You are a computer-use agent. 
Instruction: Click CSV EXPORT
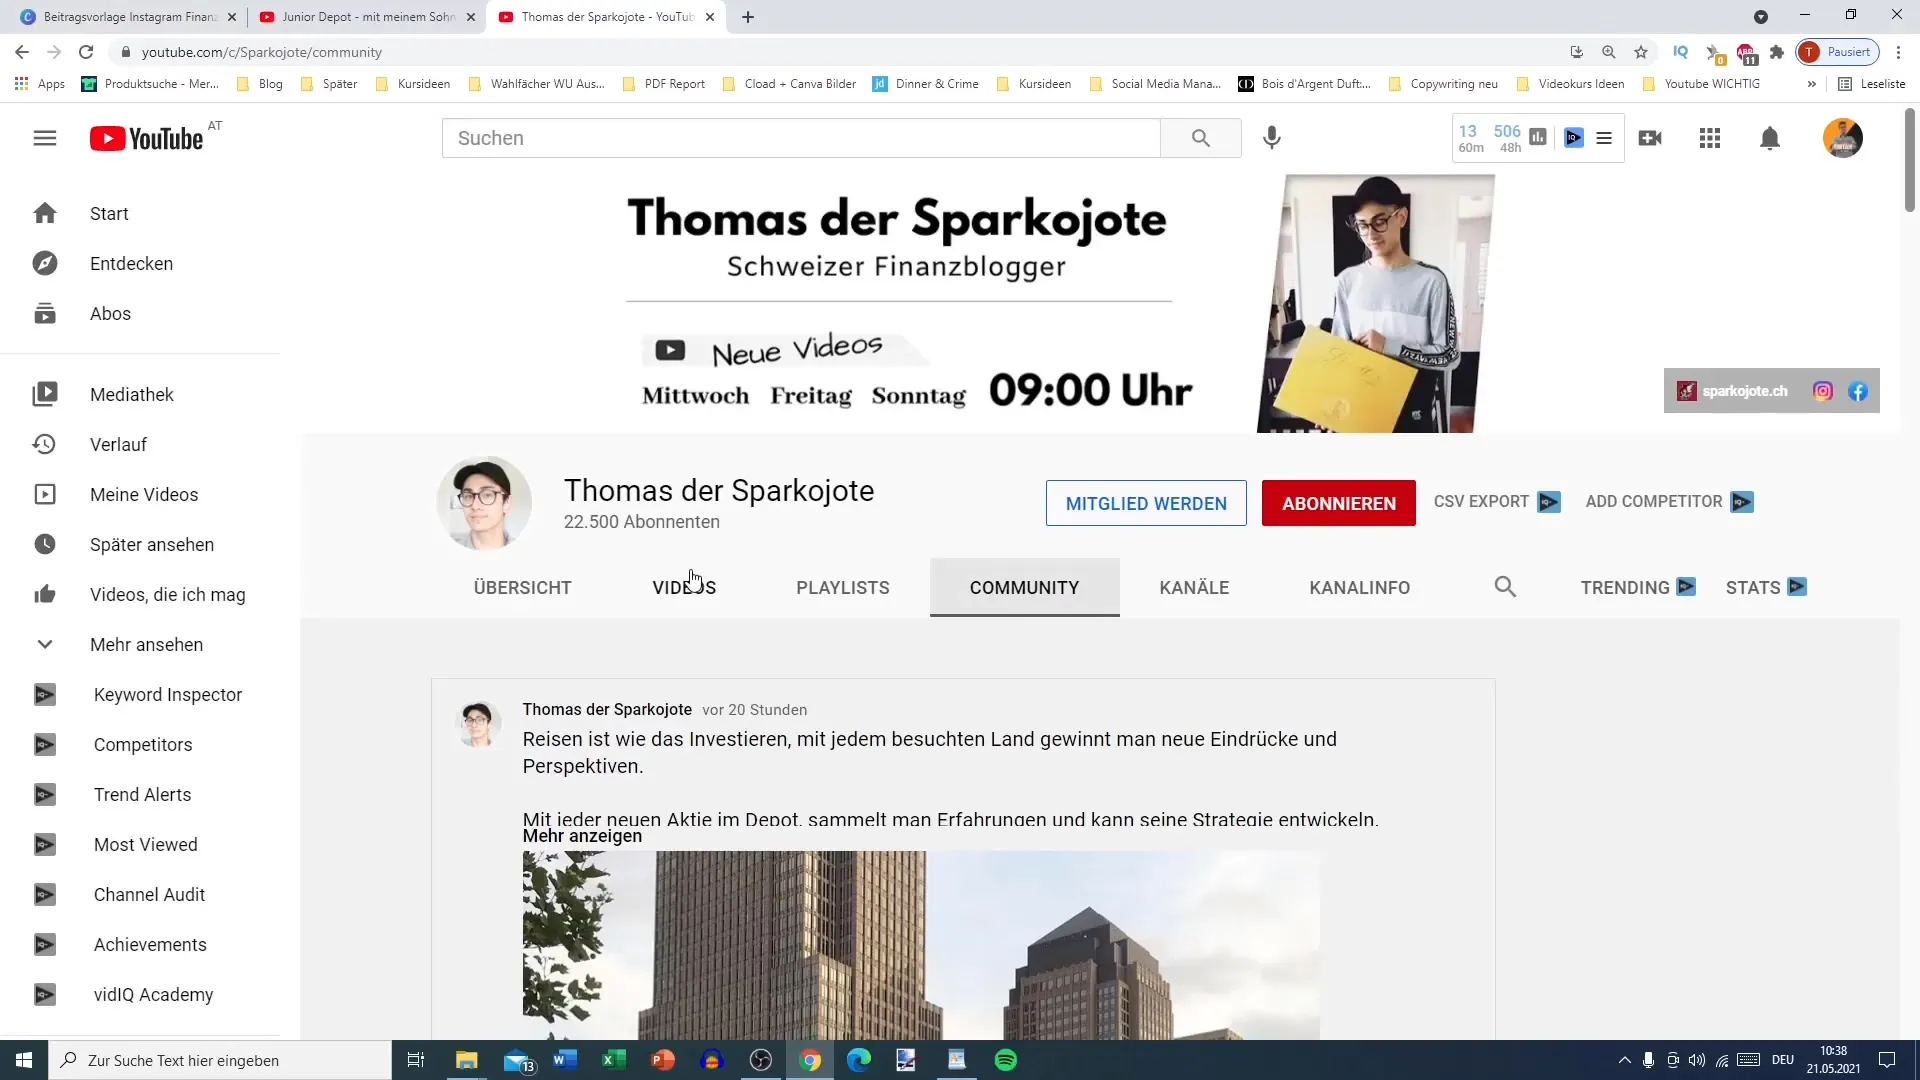pos(1497,502)
